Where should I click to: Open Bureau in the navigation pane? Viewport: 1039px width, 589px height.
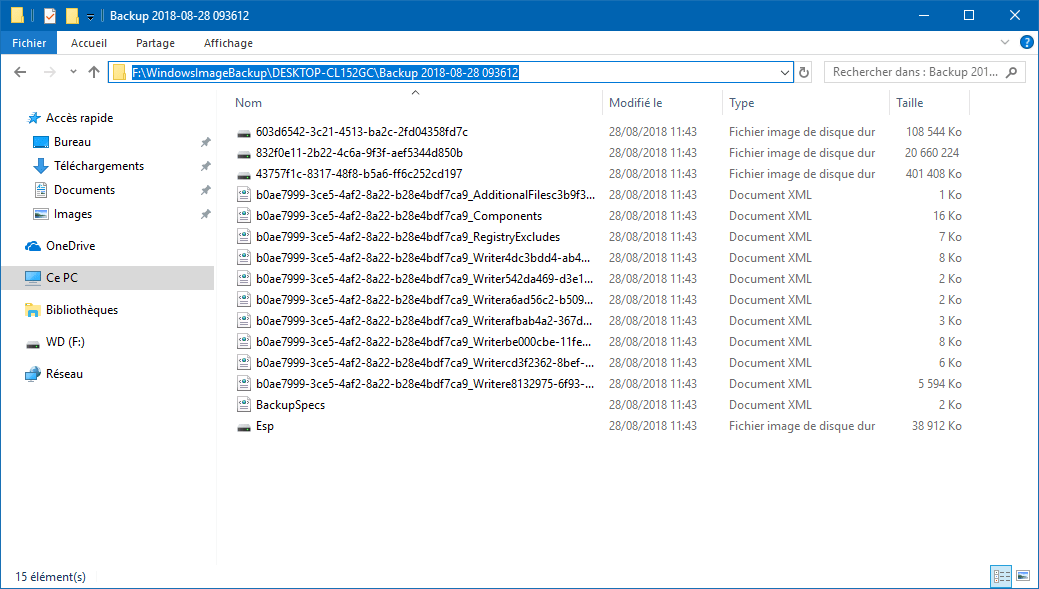[72, 142]
